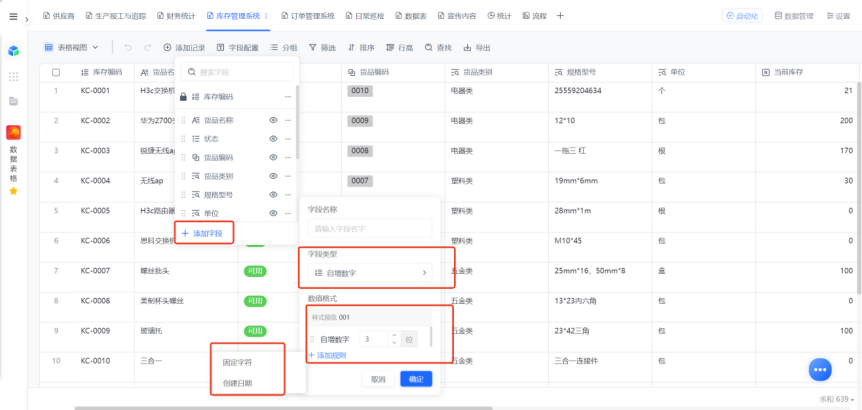Add a new tab with plus icon
This screenshot has height=410, width=862.
560,16
